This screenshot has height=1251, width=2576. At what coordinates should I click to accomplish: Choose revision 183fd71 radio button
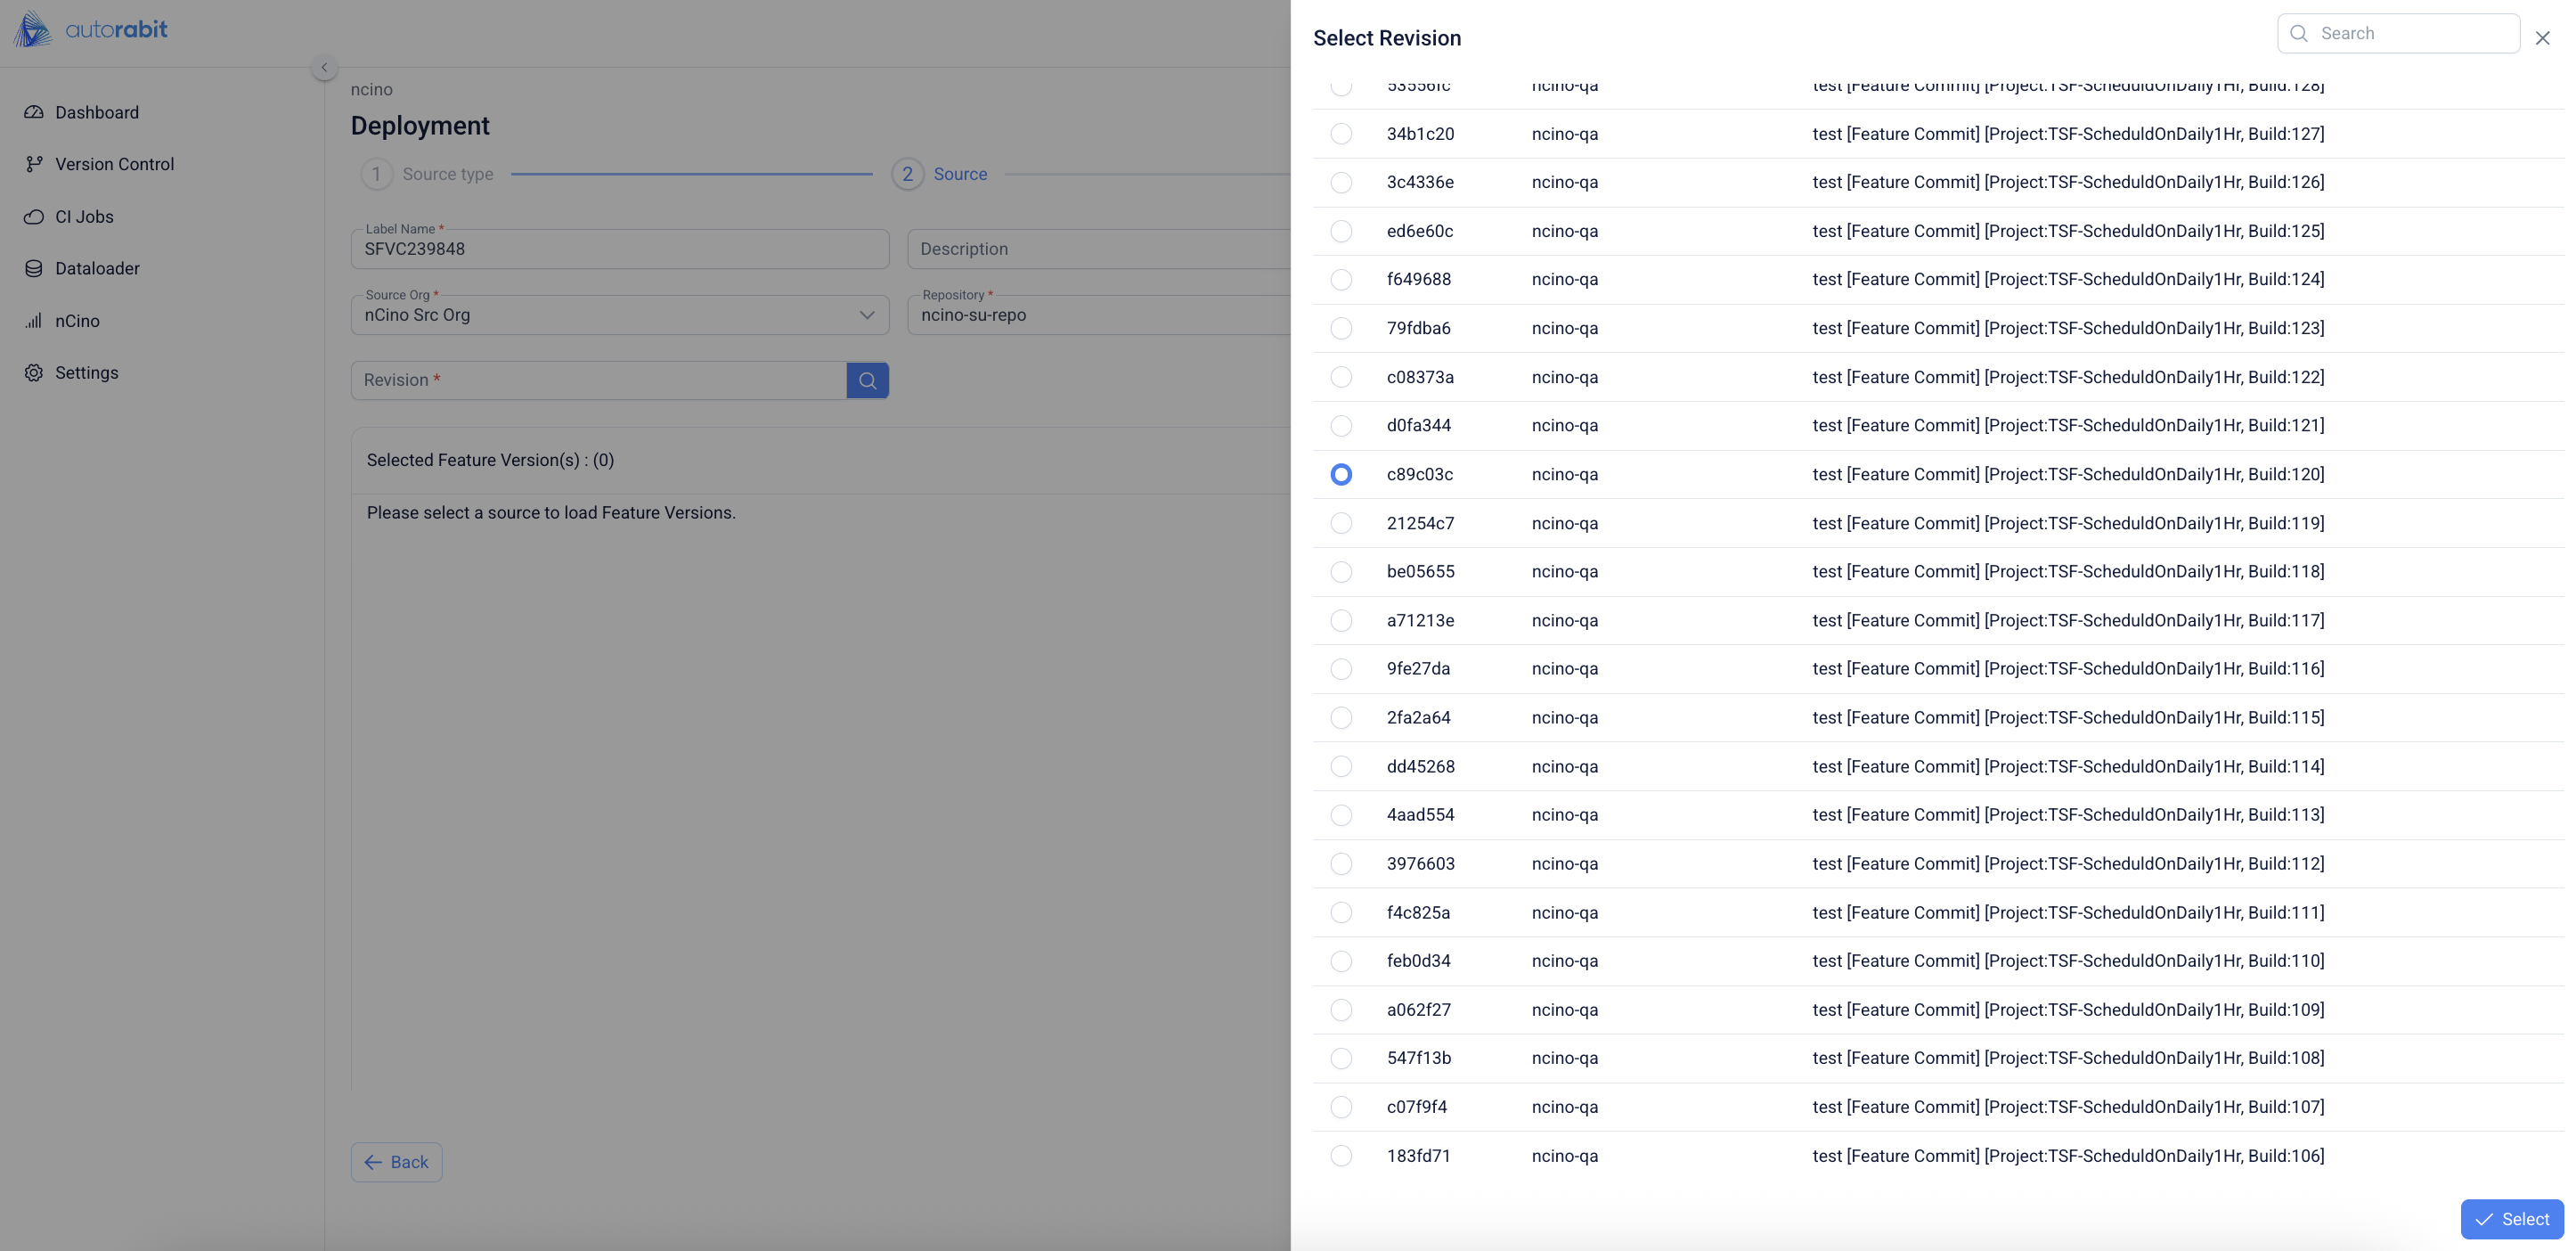(x=1341, y=1156)
